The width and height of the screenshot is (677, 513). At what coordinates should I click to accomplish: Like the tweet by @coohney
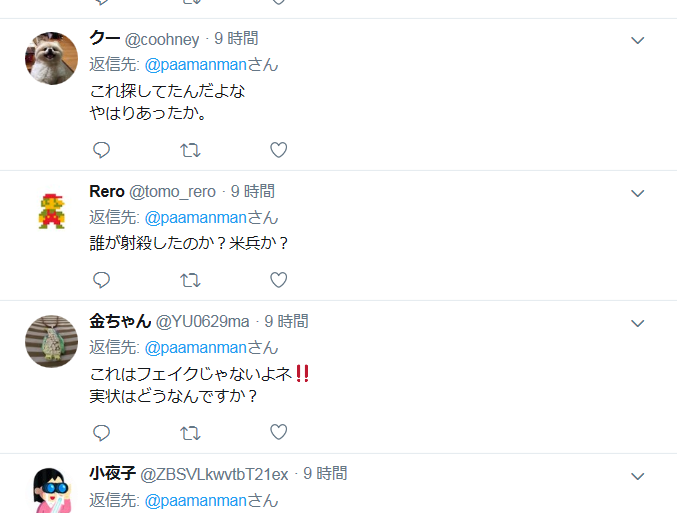(278, 150)
